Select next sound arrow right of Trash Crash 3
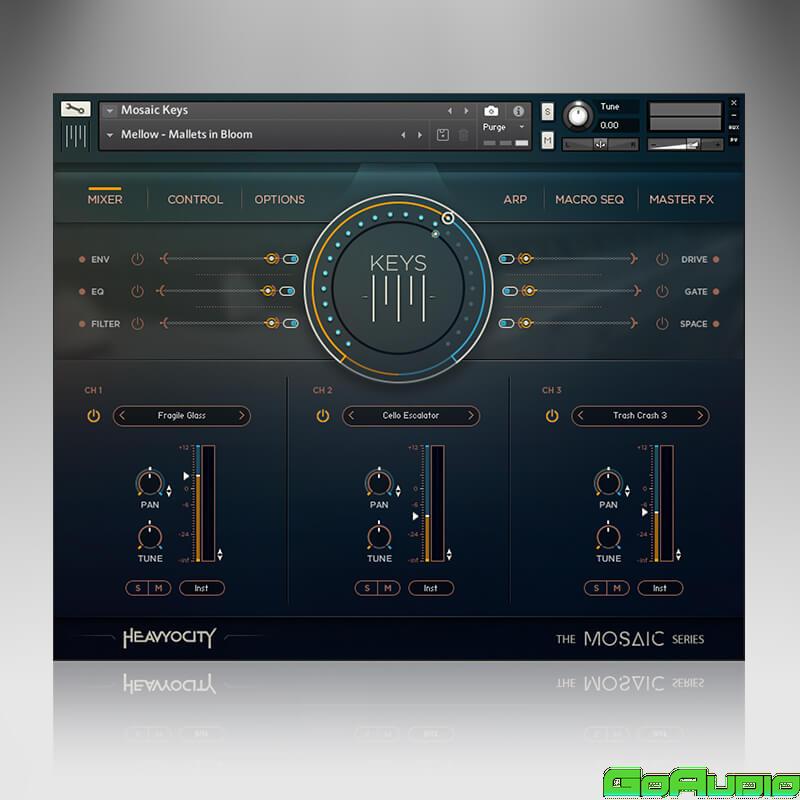800x800 pixels. (699, 415)
